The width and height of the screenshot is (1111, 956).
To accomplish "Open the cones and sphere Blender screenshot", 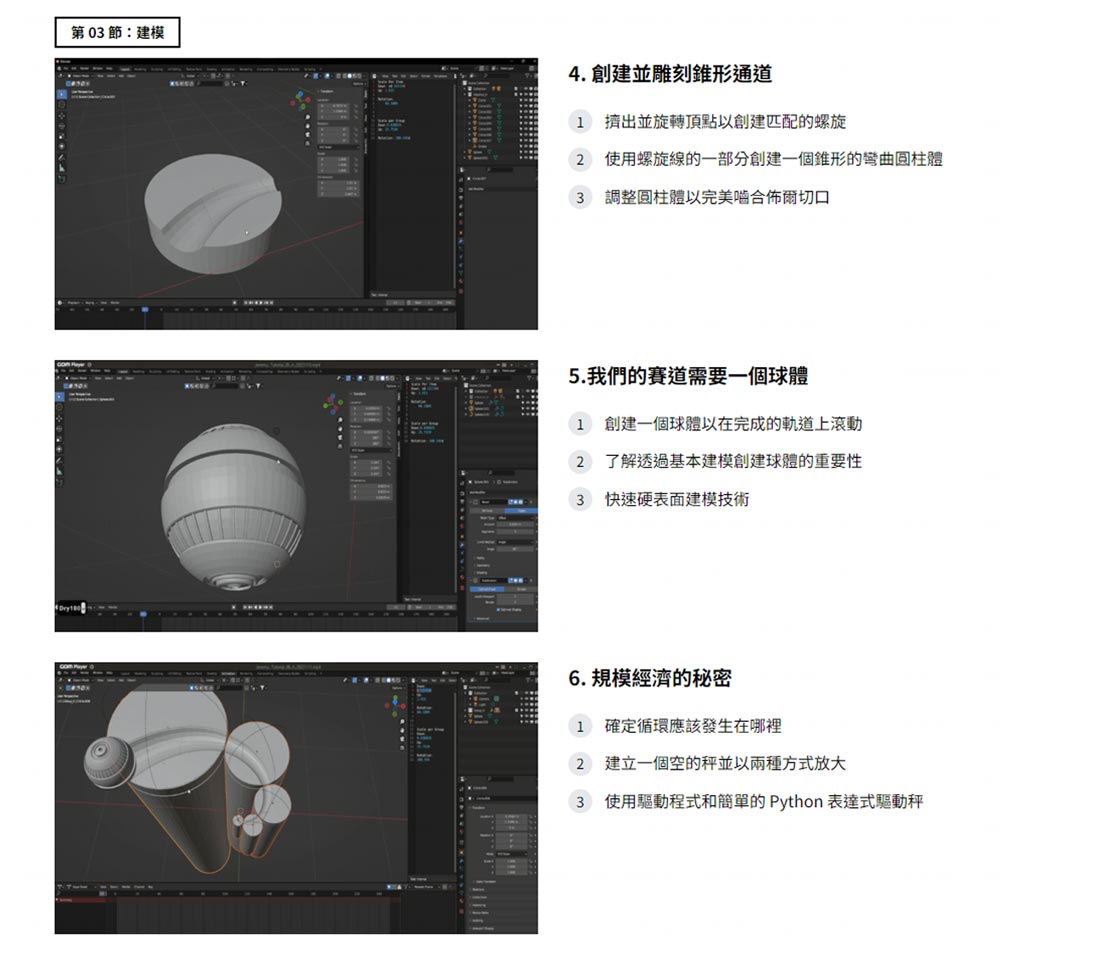I will [x=296, y=798].
